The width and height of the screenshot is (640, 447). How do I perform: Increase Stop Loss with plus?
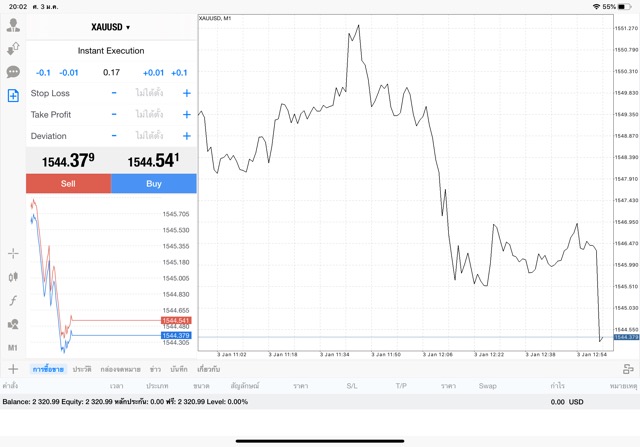(187, 93)
